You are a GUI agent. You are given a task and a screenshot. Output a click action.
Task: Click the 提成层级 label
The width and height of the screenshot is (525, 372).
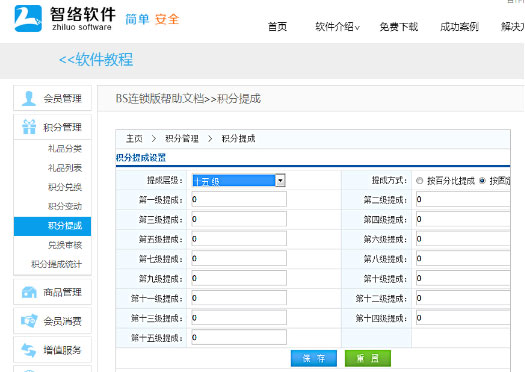tap(165, 180)
